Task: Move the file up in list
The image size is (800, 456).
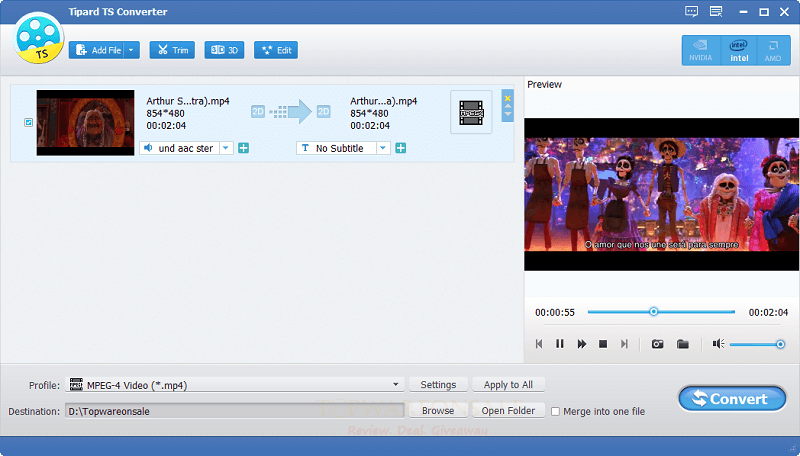Action: (x=508, y=107)
